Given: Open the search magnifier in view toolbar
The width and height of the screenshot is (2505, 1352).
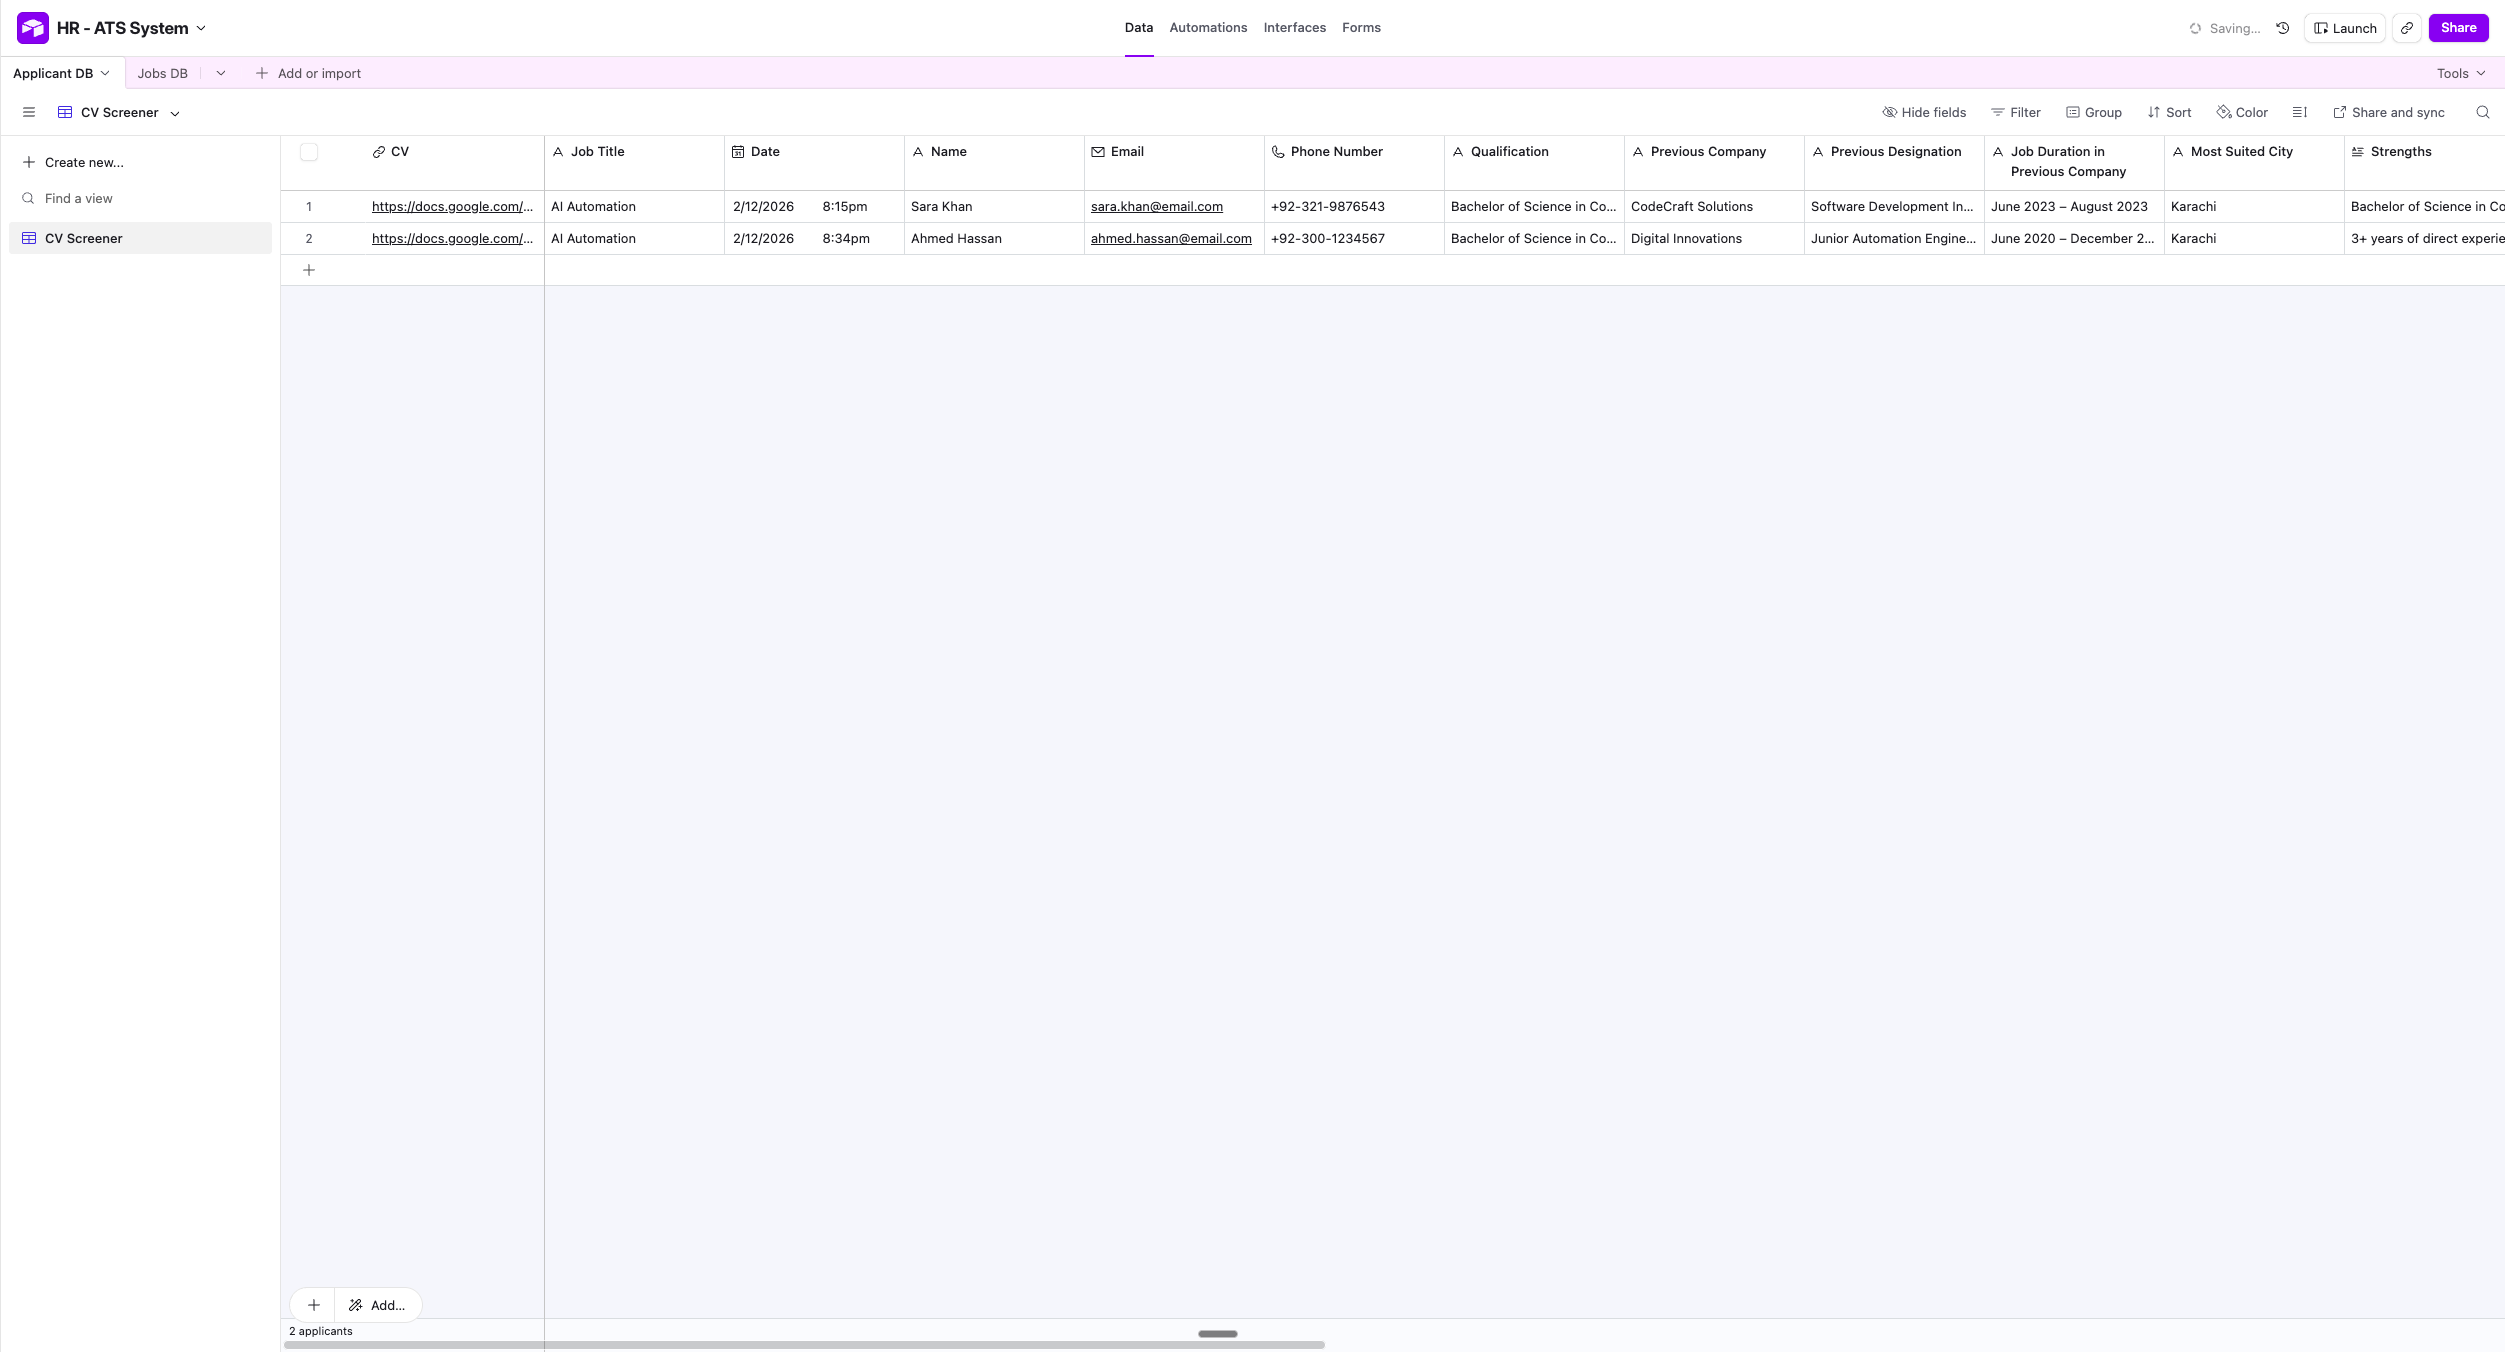Looking at the screenshot, I should pyautogui.click(x=2483, y=112).
